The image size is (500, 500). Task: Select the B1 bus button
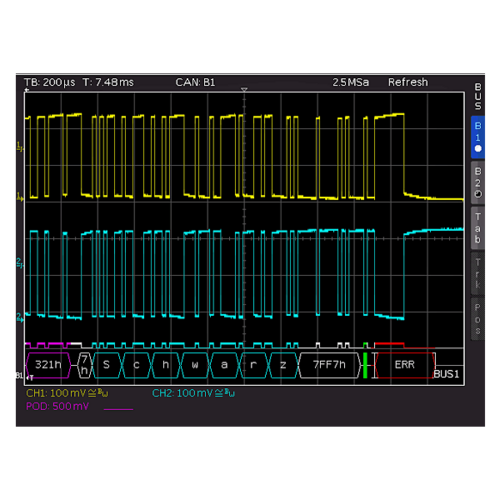[478, 137]
